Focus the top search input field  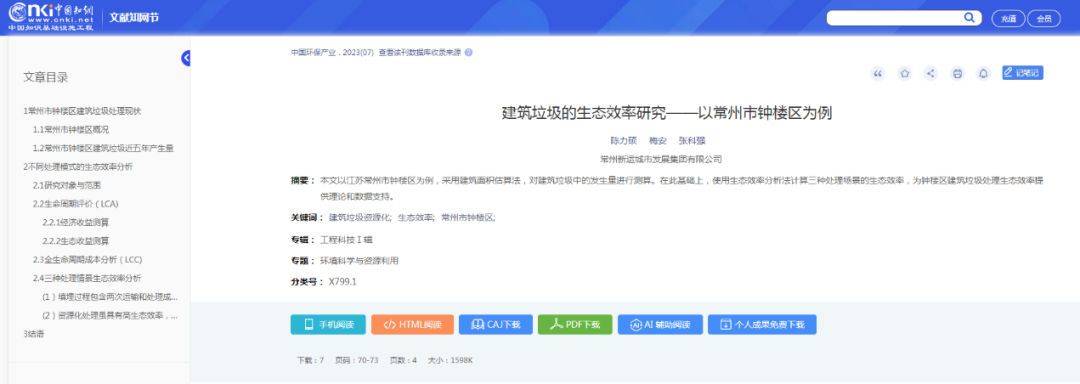895,18
